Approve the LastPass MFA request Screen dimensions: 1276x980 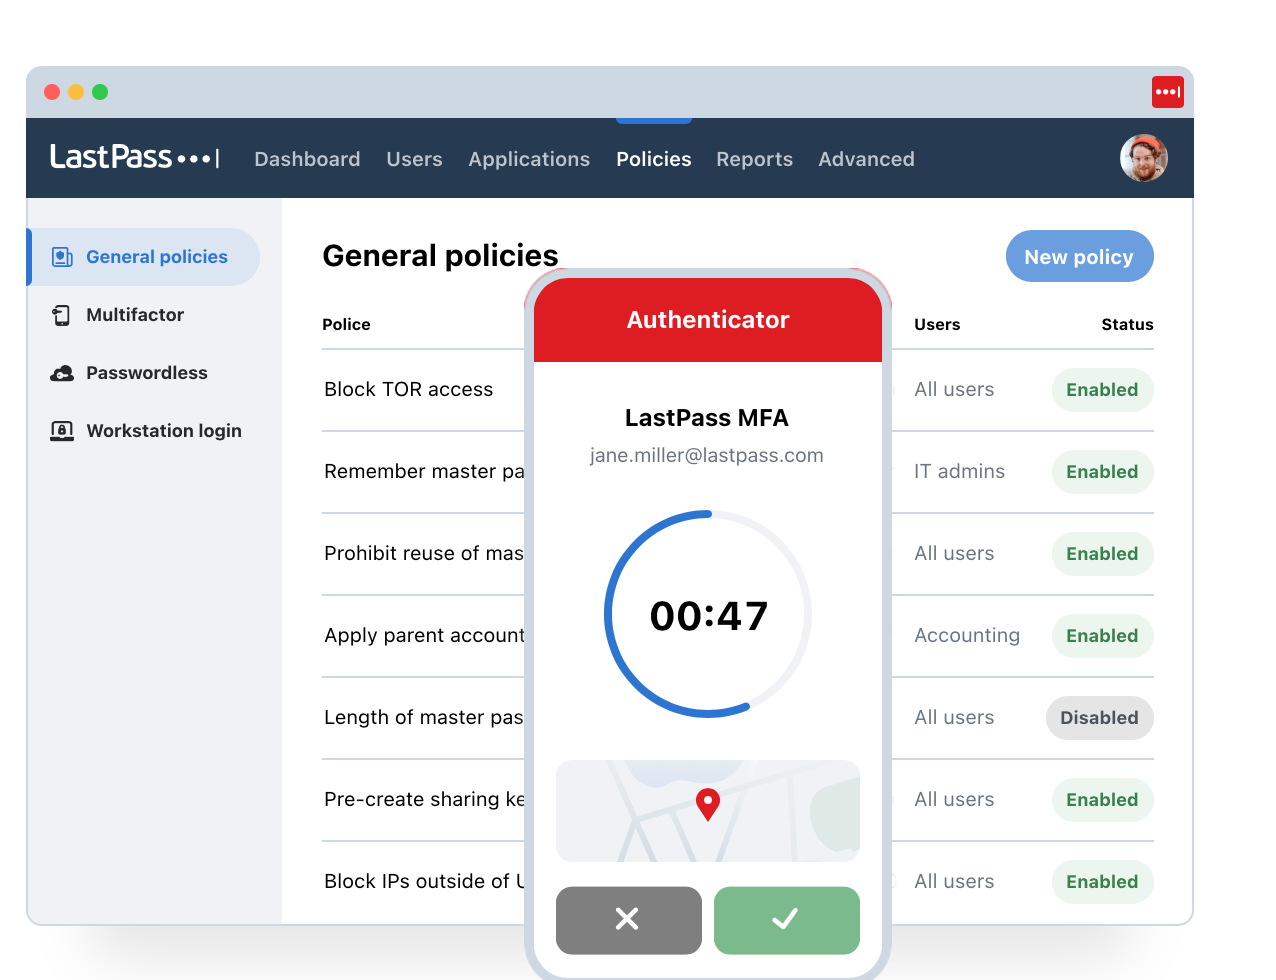786,920
